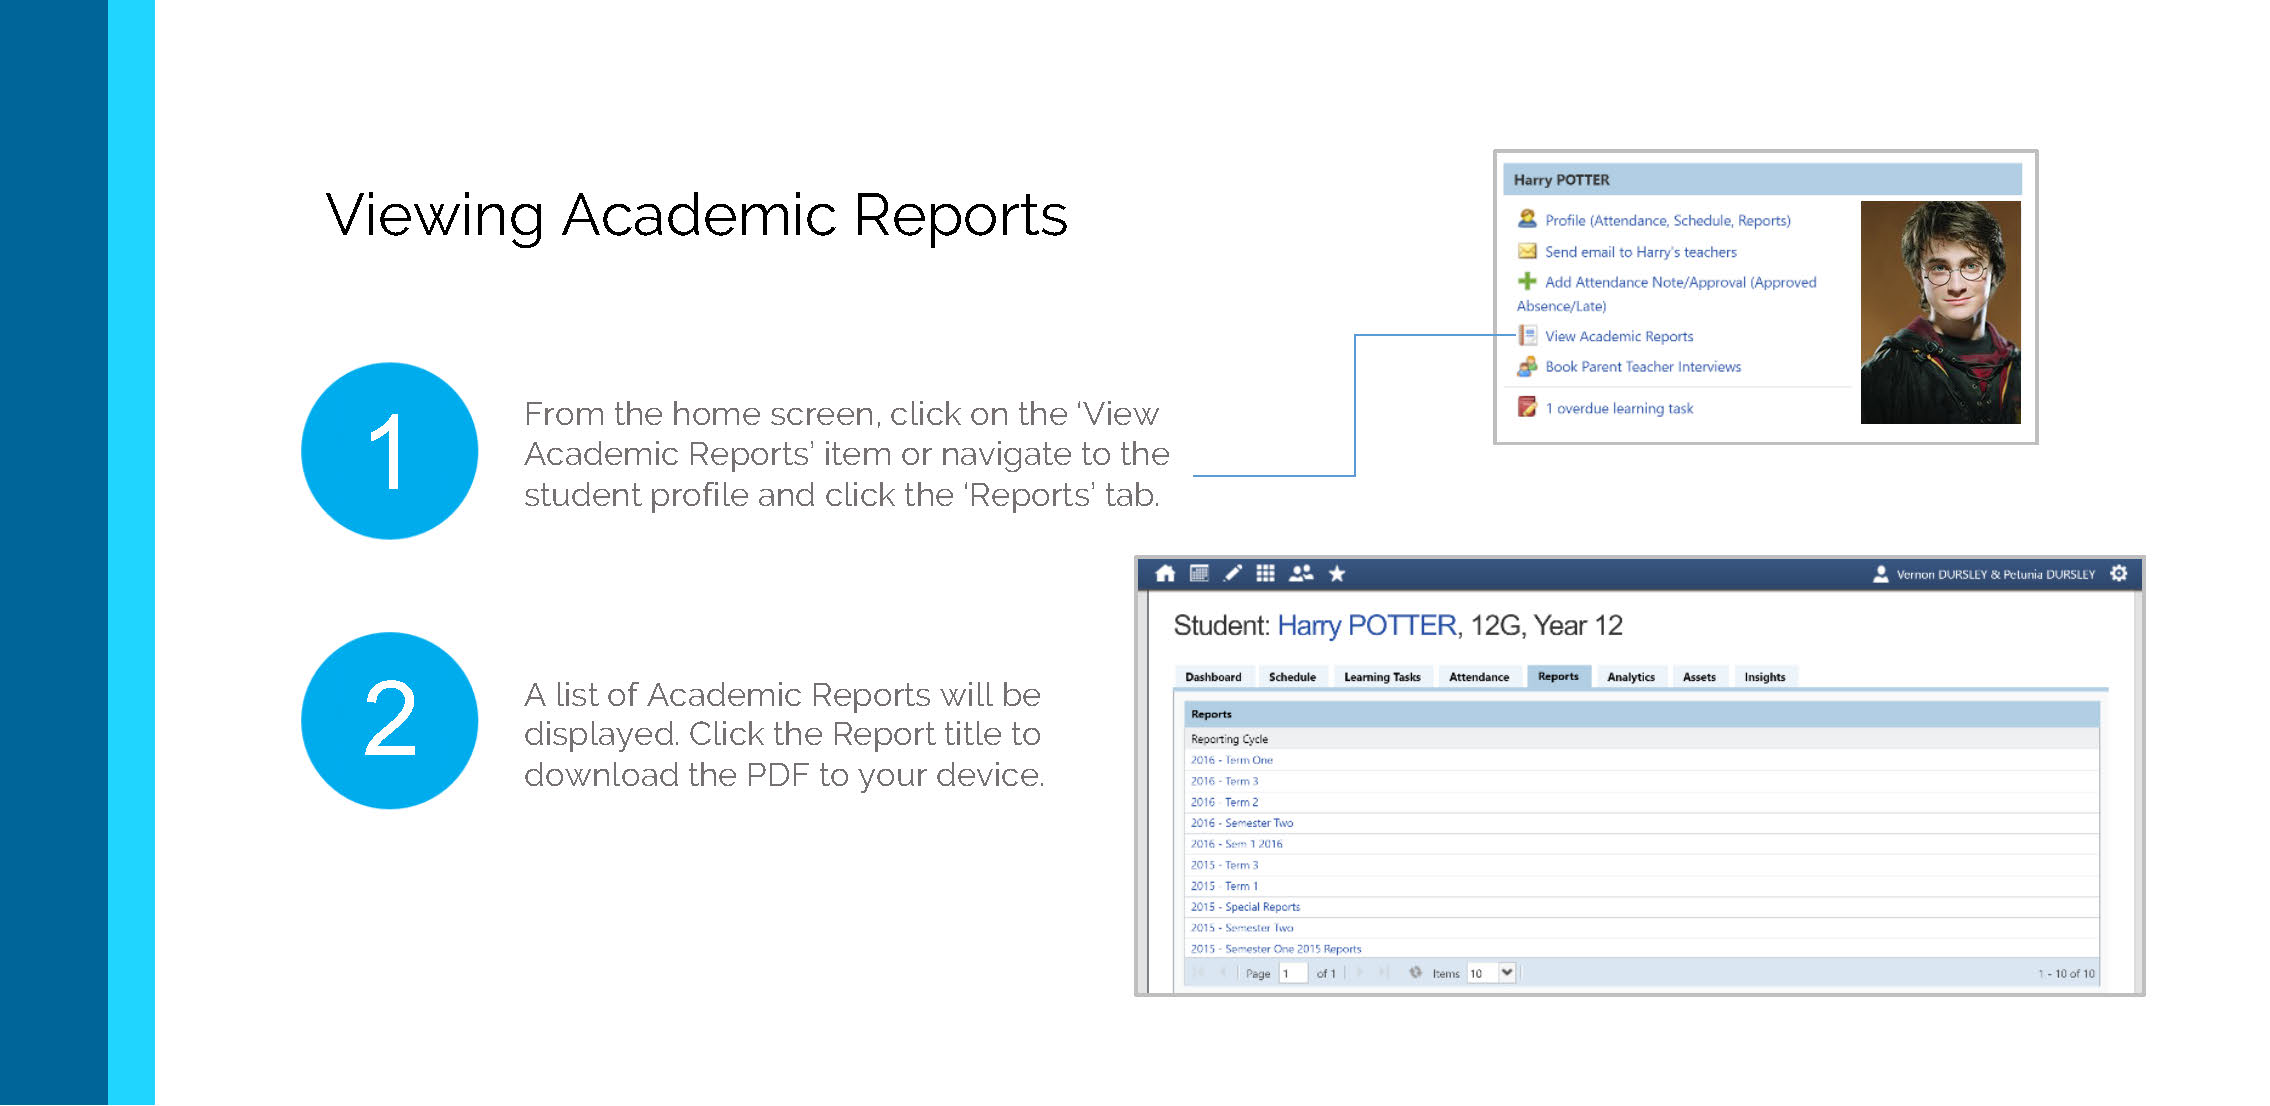
Task: Click 'Book Parent Teacher Interviews' link
Action: tap(1642, 367)
